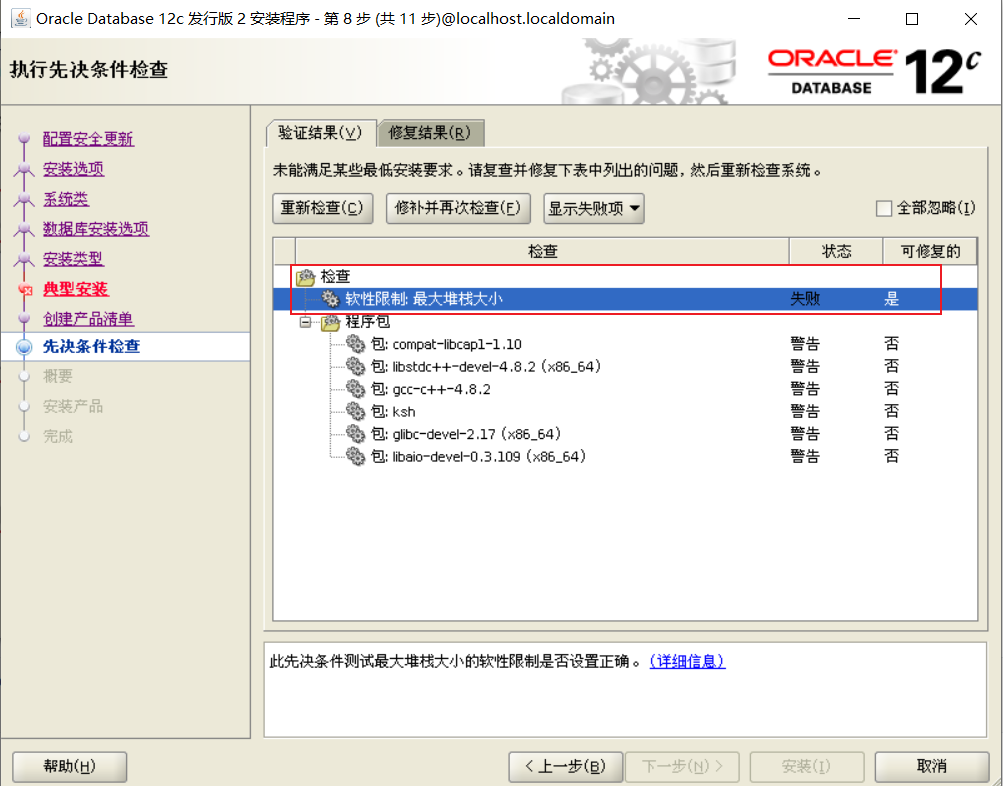Switch to the 验证结果(V) tab

point(320,133)
